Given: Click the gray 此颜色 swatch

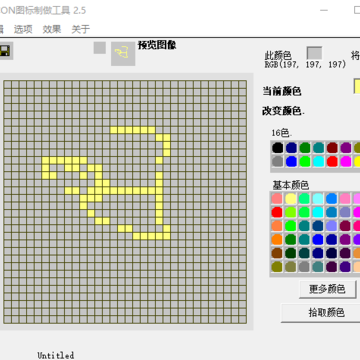Looking at the screenshot, I should [x=314, y=53].
